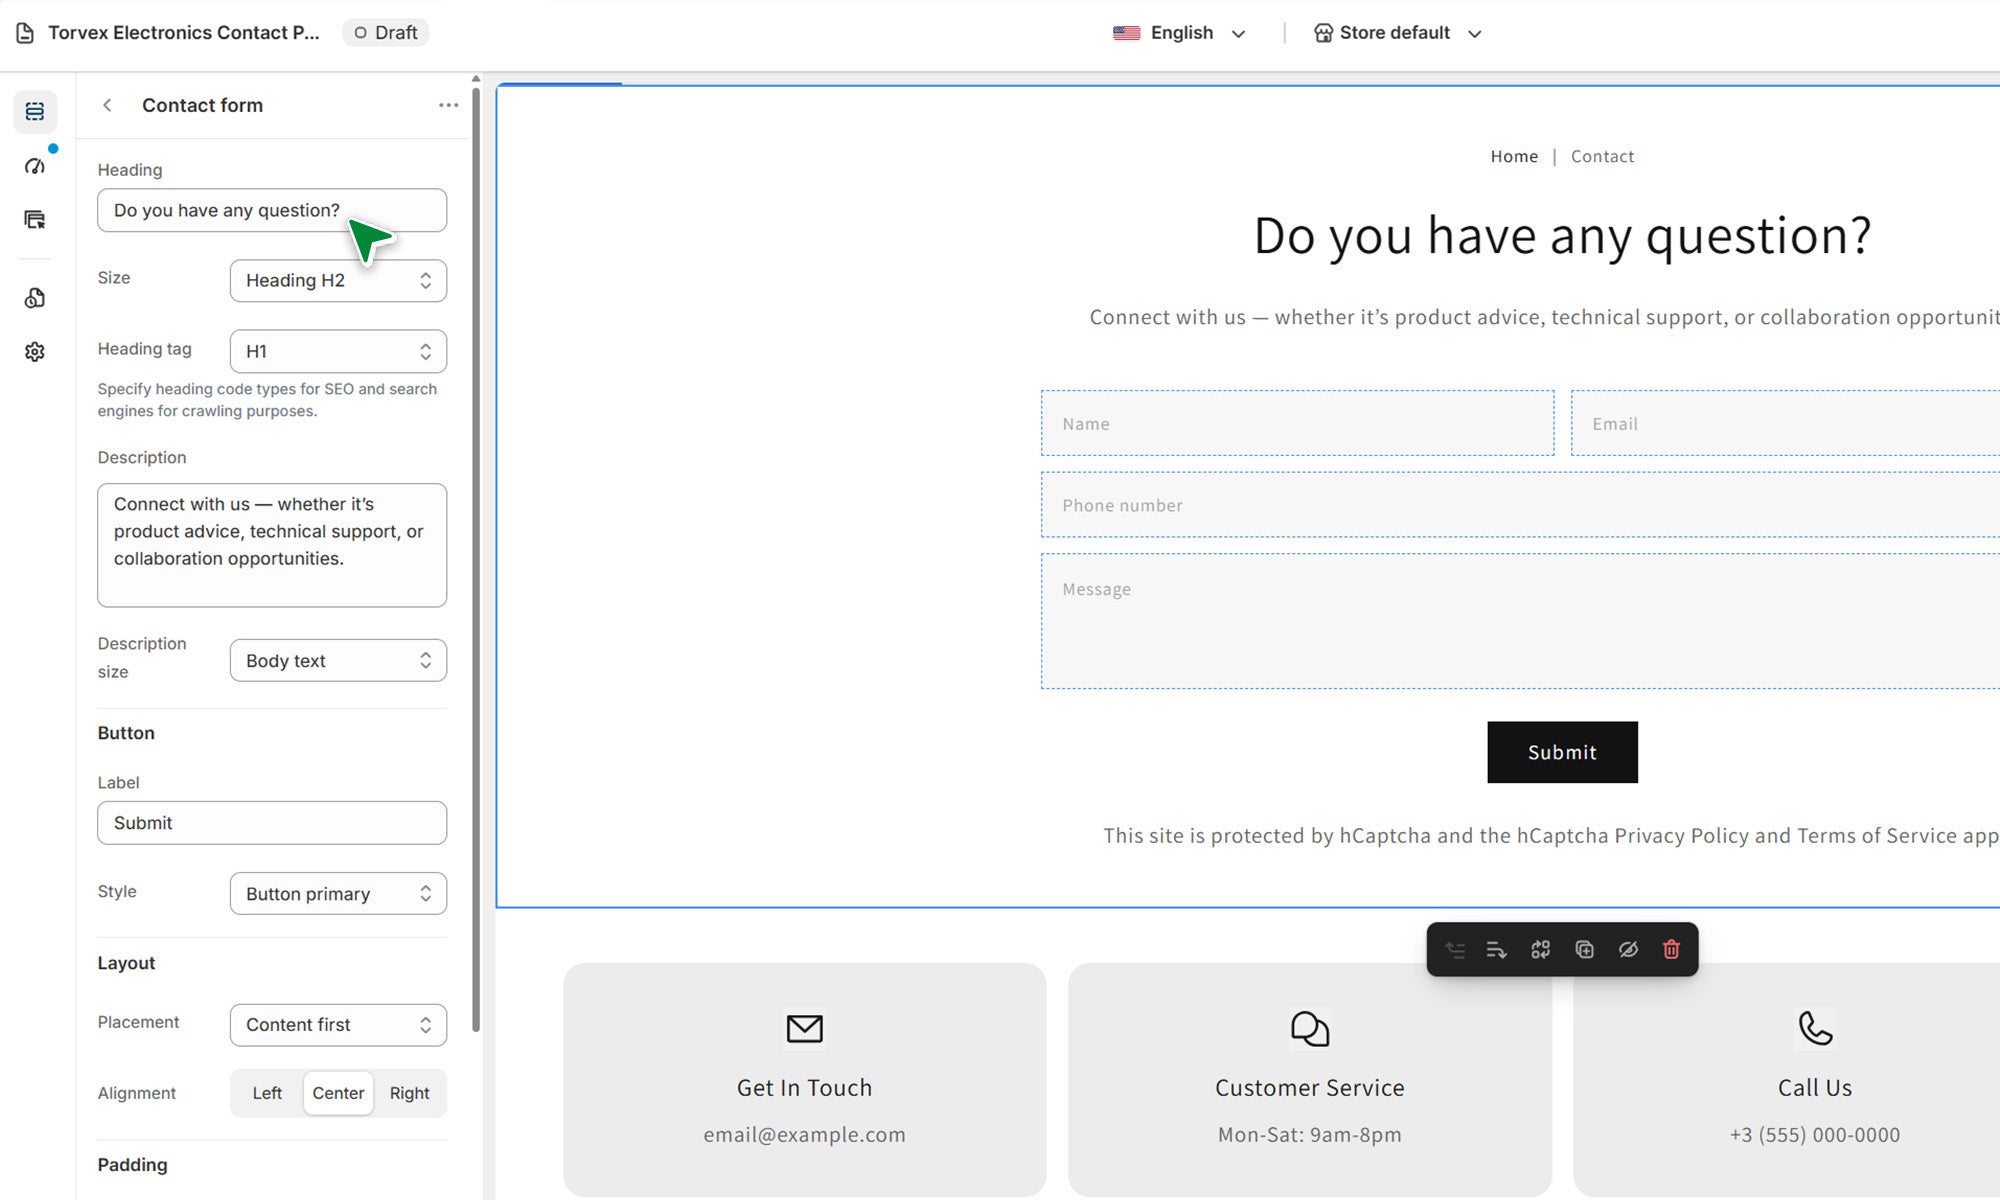Image resolution: width=2000 pixels, height=1200 pixels.
Task: Click the move section down icon
Action: tap(1496, 949)
